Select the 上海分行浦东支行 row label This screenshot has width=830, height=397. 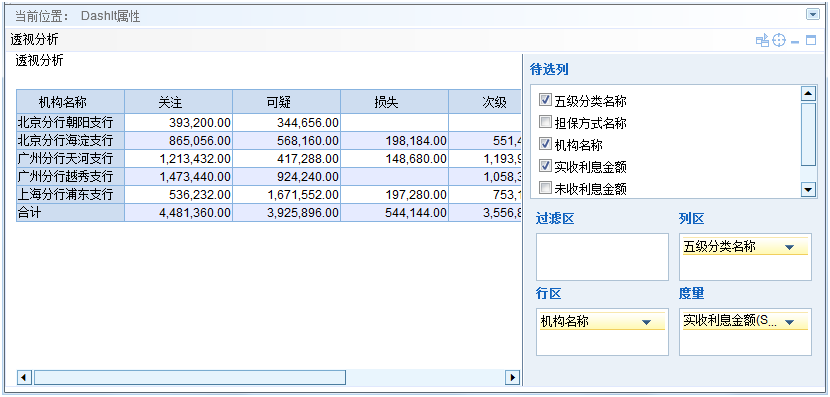[70, 194]
